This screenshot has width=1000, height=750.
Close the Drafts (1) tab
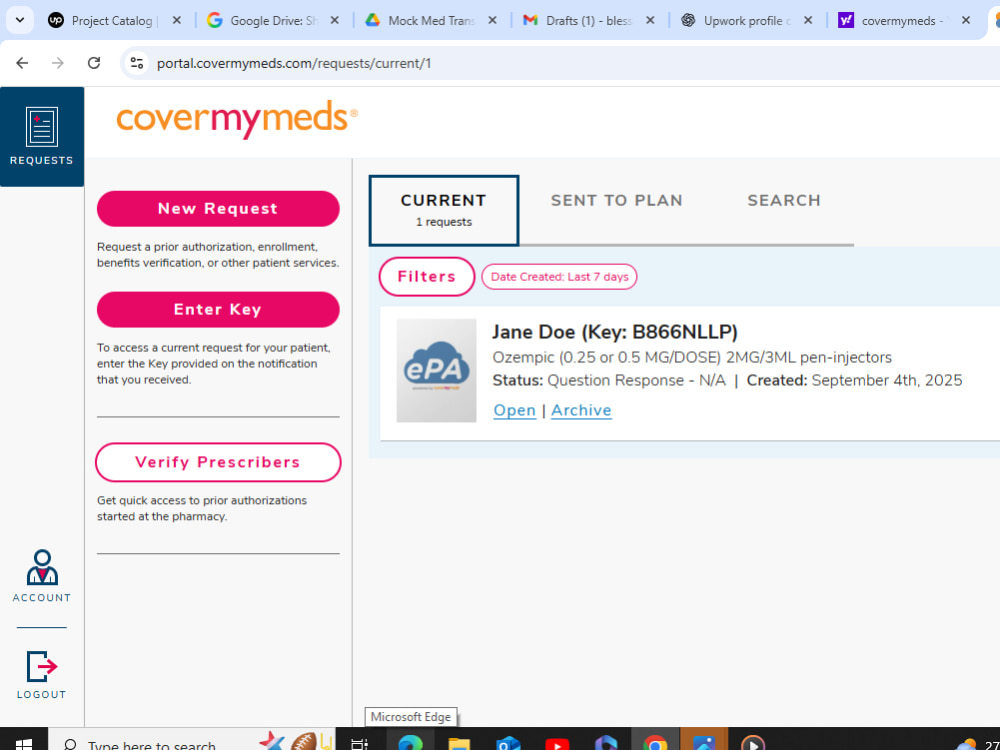coord(650,20)
